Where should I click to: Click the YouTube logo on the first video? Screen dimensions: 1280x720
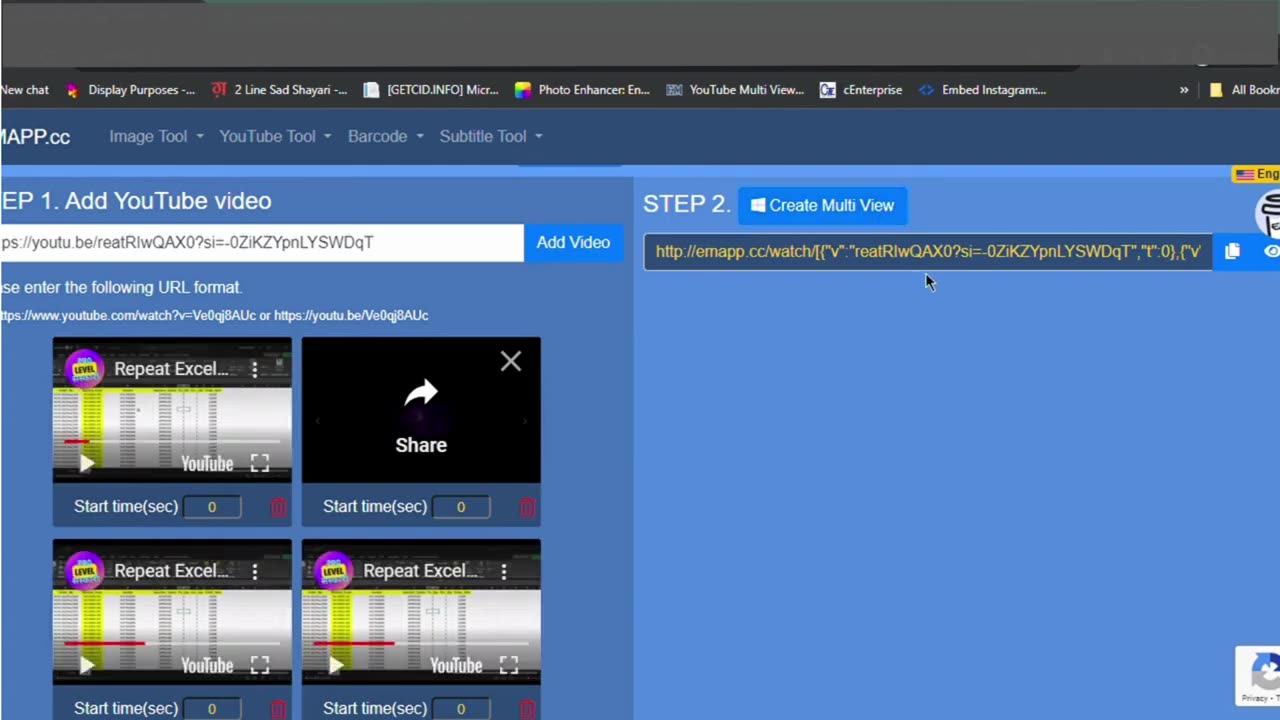tap(207, 464)
